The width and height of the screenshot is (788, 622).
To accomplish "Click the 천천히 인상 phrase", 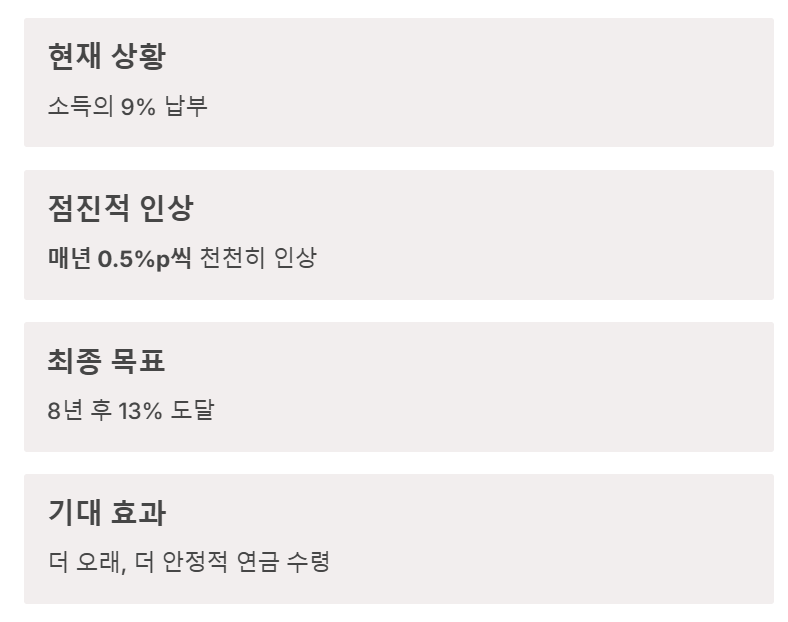I will pyautogui.click(x=258, y=258).
